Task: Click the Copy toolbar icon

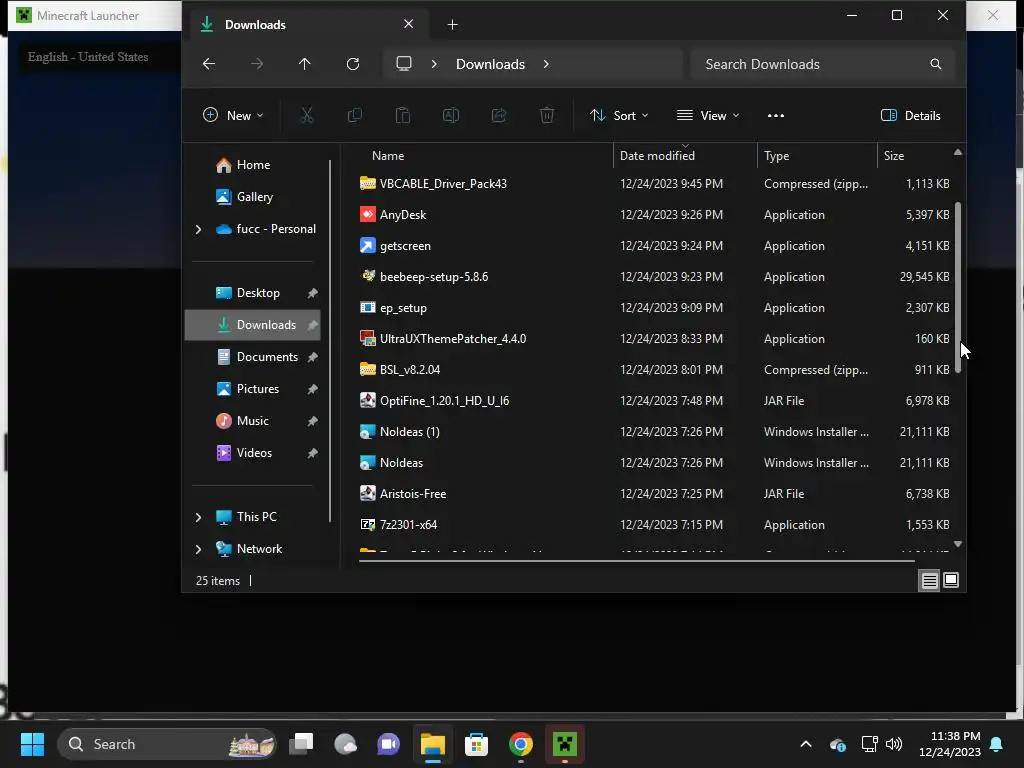Action: point(355,116)
